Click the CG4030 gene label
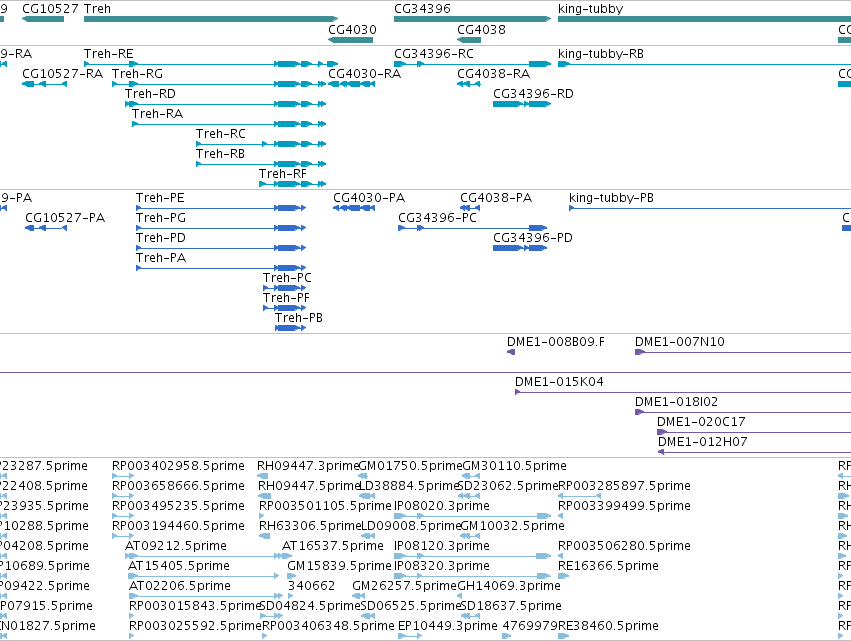 pyautogui.click(x=352, y=30)
